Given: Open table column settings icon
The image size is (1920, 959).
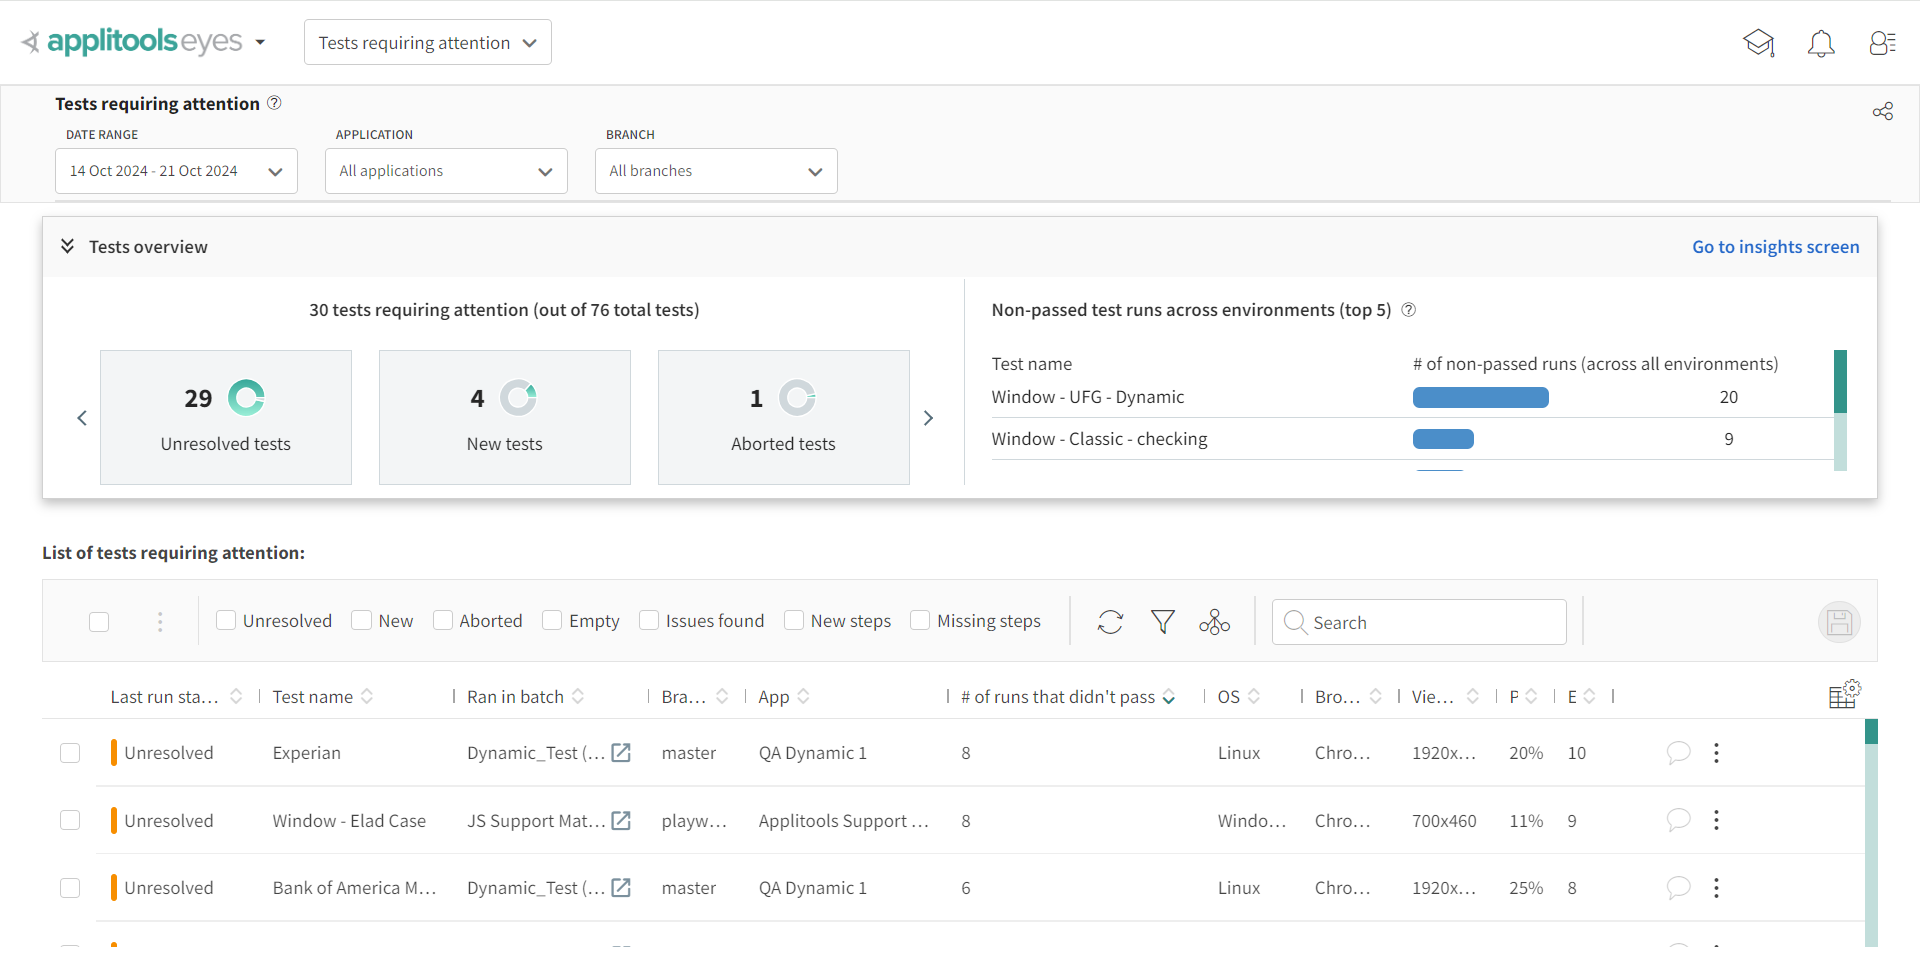Looking at the screenshot, I should pyautogui.click(x=1844, y=694).
